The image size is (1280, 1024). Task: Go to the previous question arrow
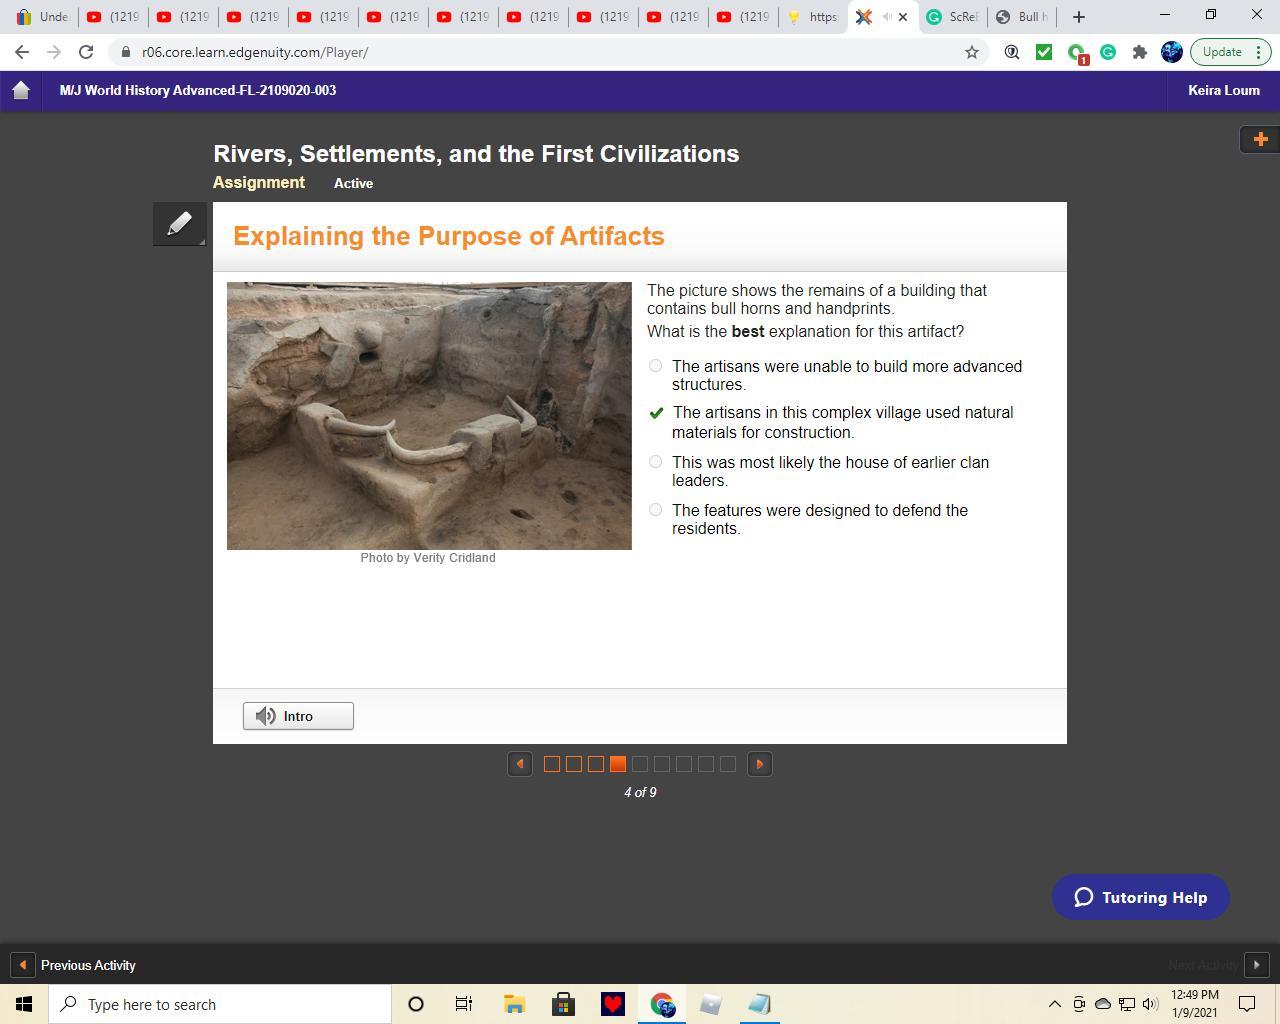(x=519, y=764)
